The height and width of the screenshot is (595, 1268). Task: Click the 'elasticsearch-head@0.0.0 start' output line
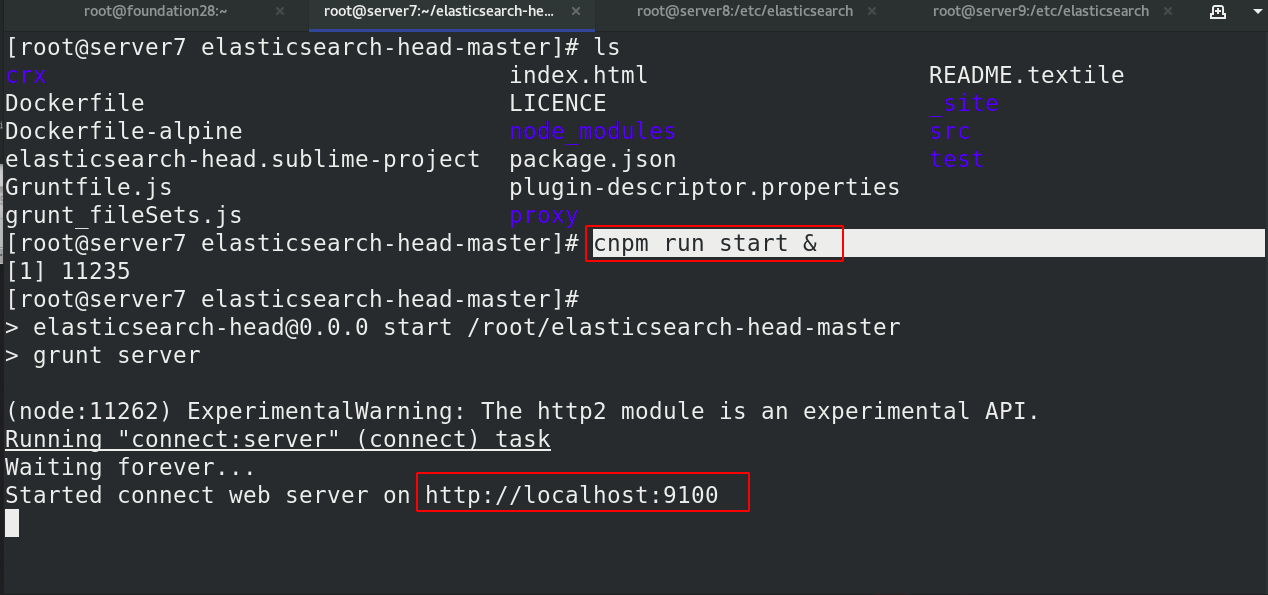[453, 328]
